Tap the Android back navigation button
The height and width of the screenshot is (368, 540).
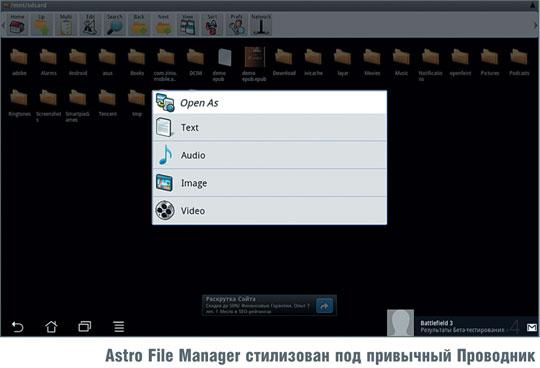tap(18, 326)
